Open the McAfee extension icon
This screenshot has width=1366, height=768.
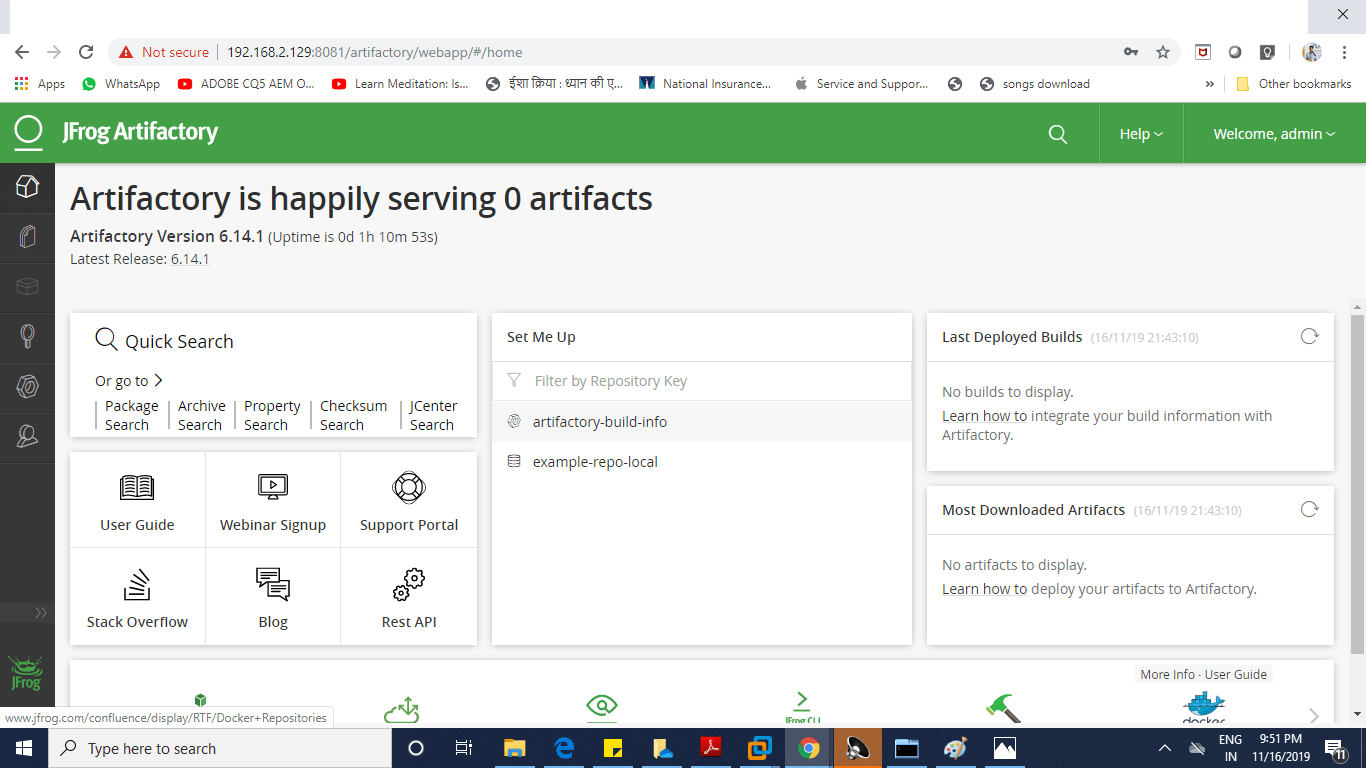[x=1204, y=52]
